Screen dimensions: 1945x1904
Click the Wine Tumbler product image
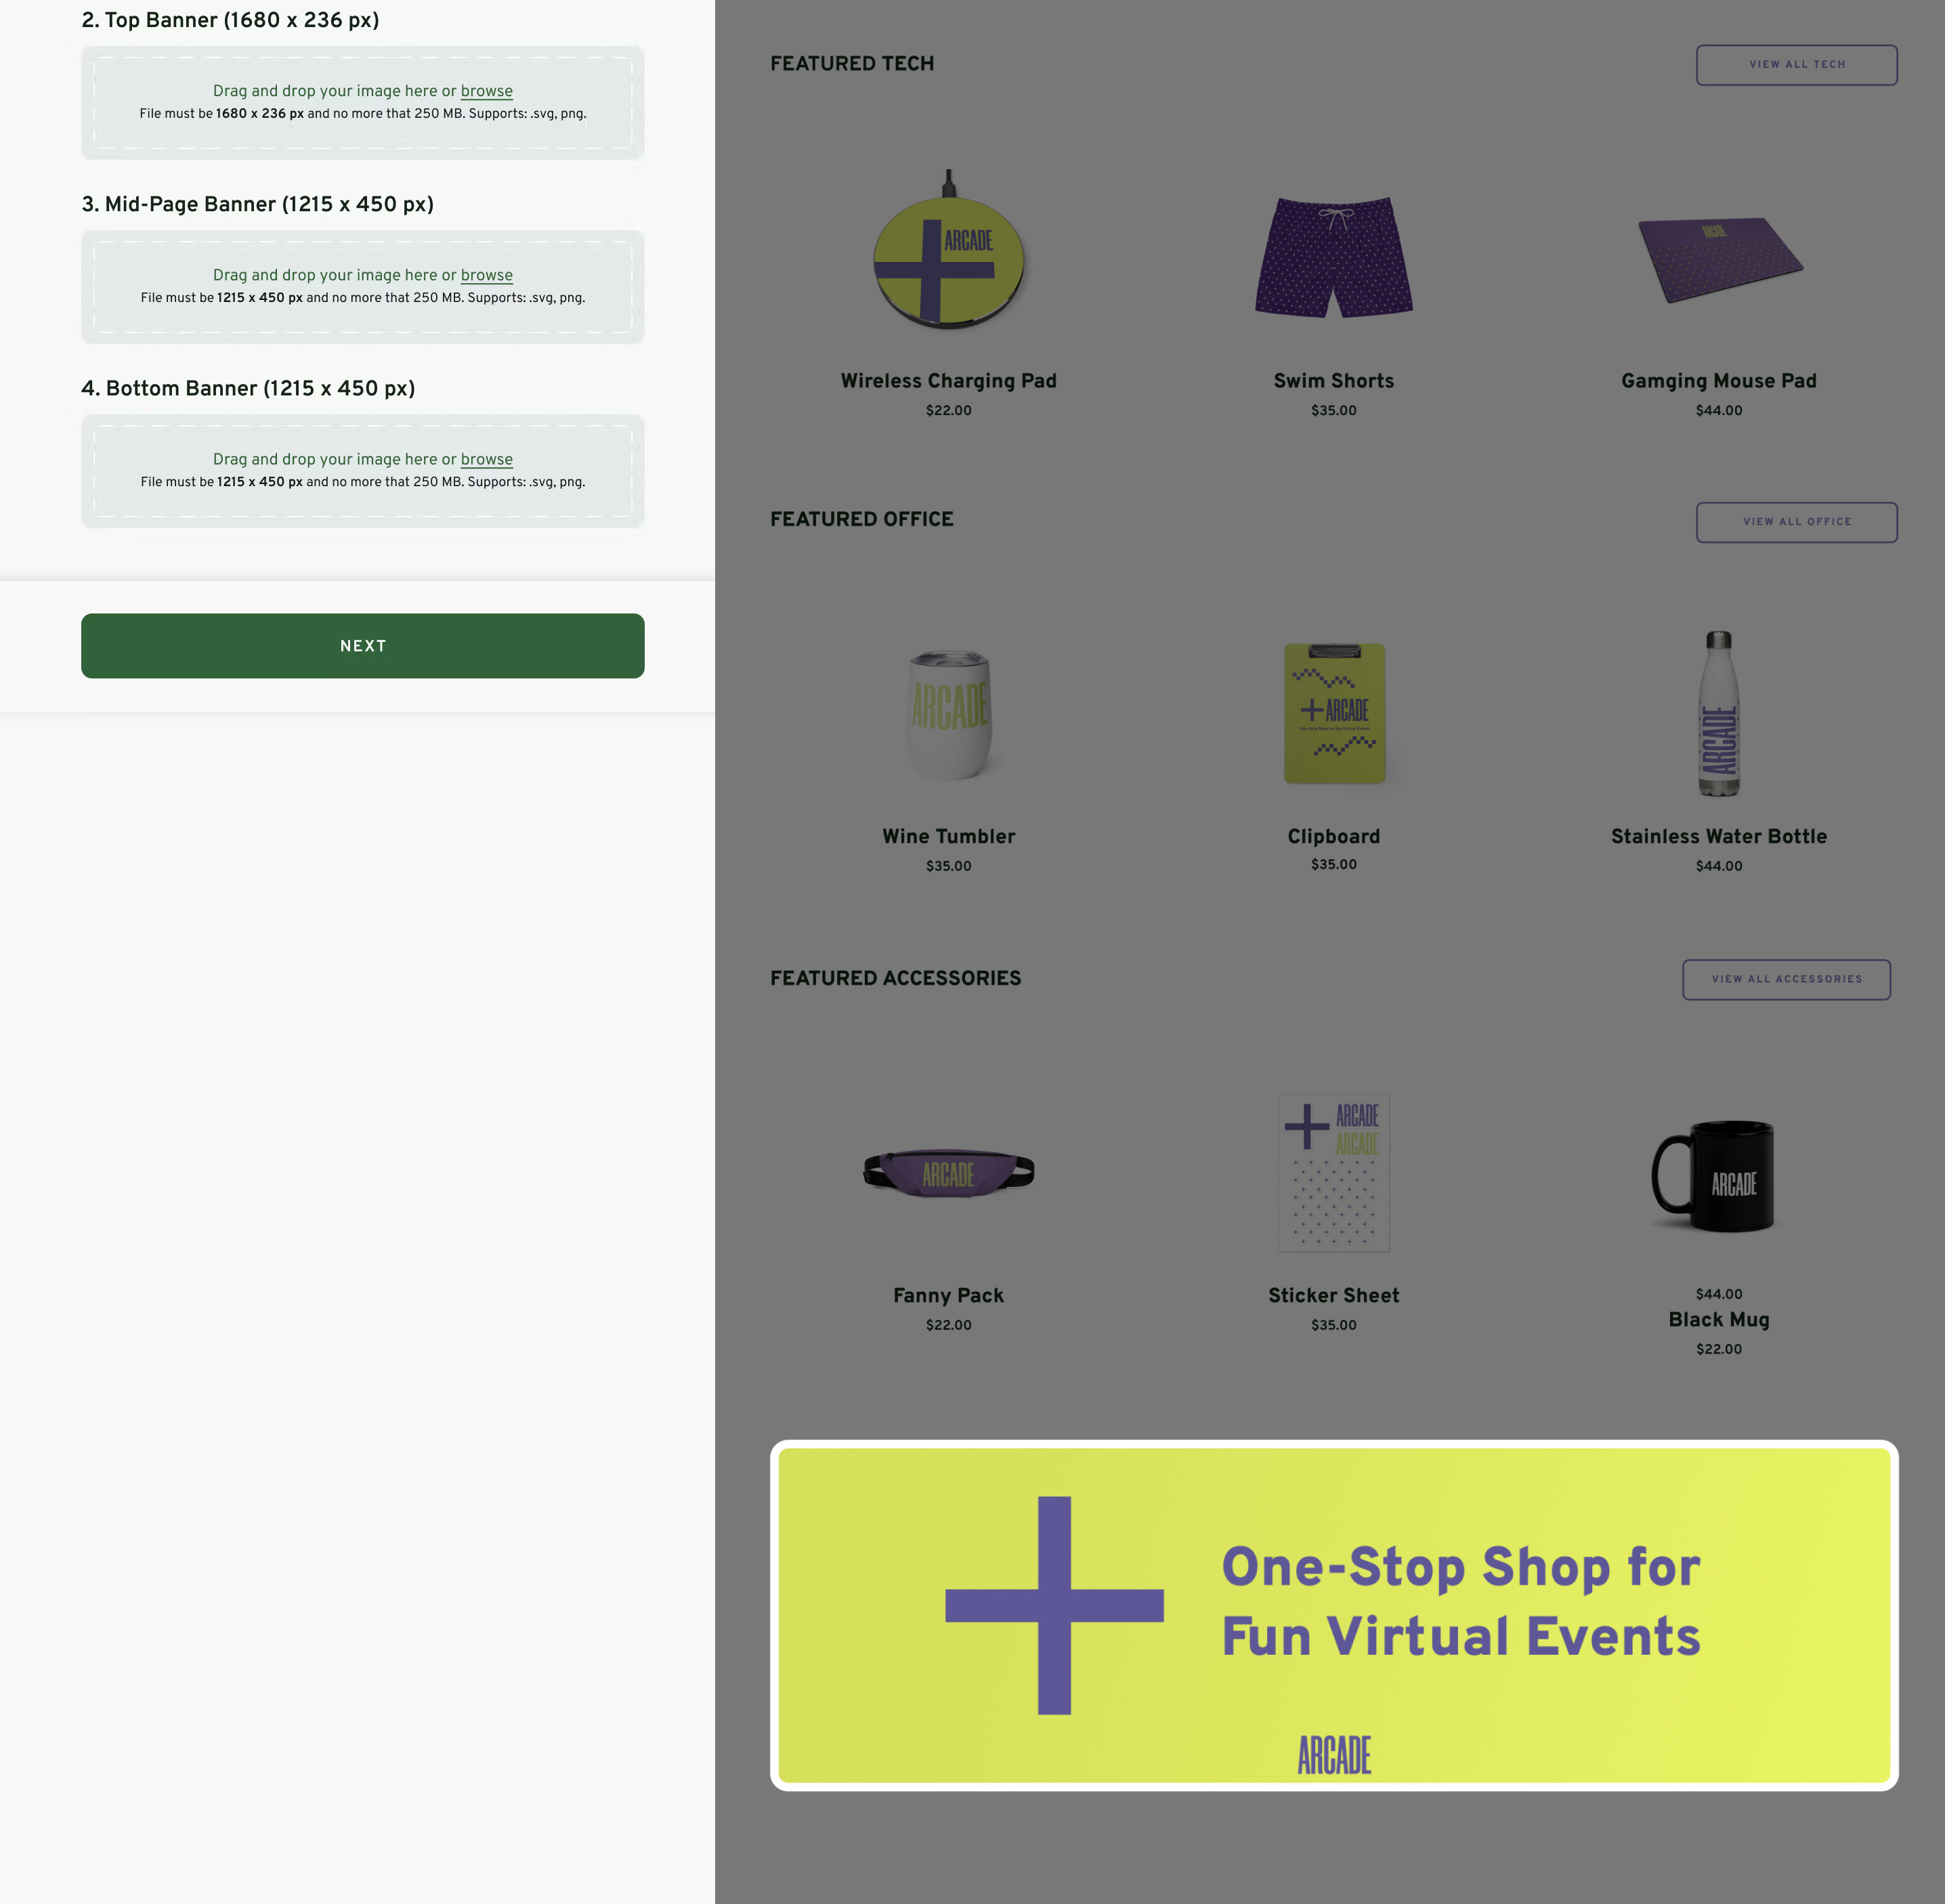click(949, 714)
